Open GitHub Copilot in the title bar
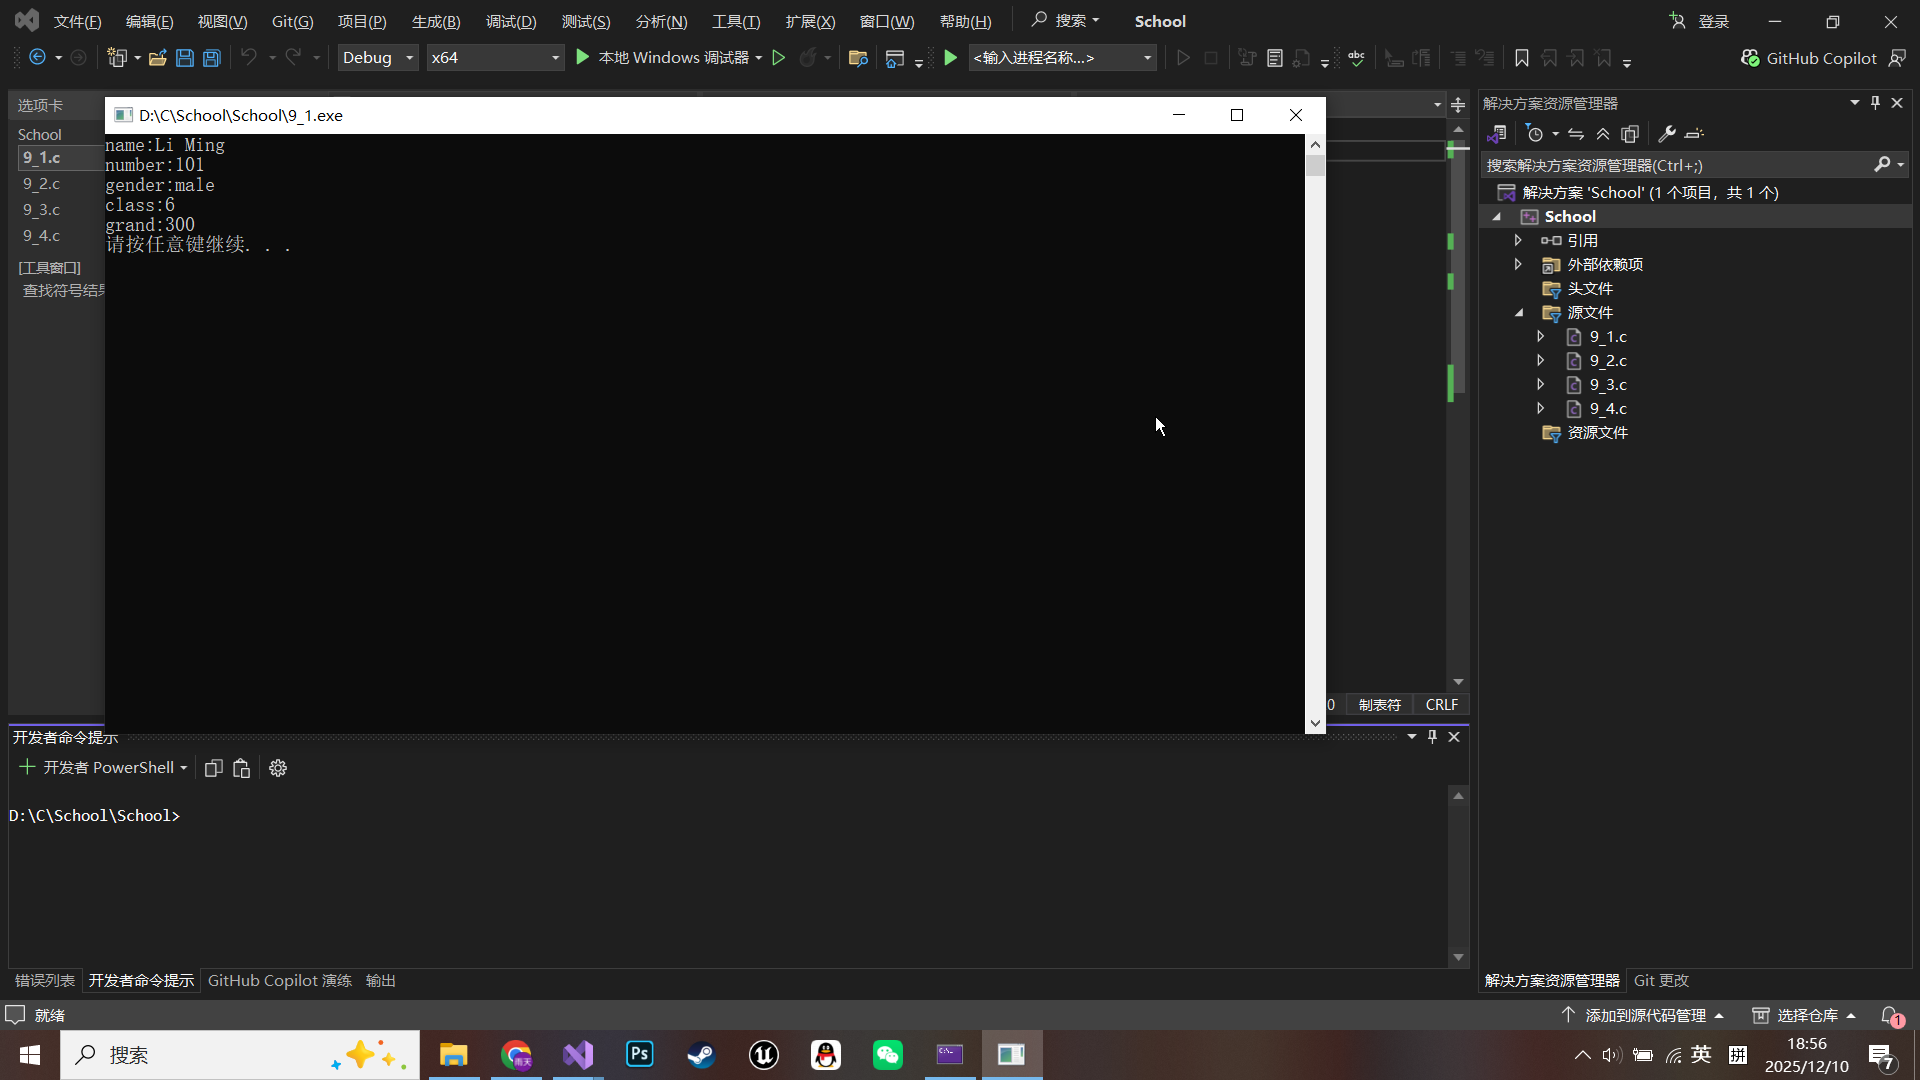Image resolution: width=1920 pixels, height=1080 pixels. tap(1809, 58)
